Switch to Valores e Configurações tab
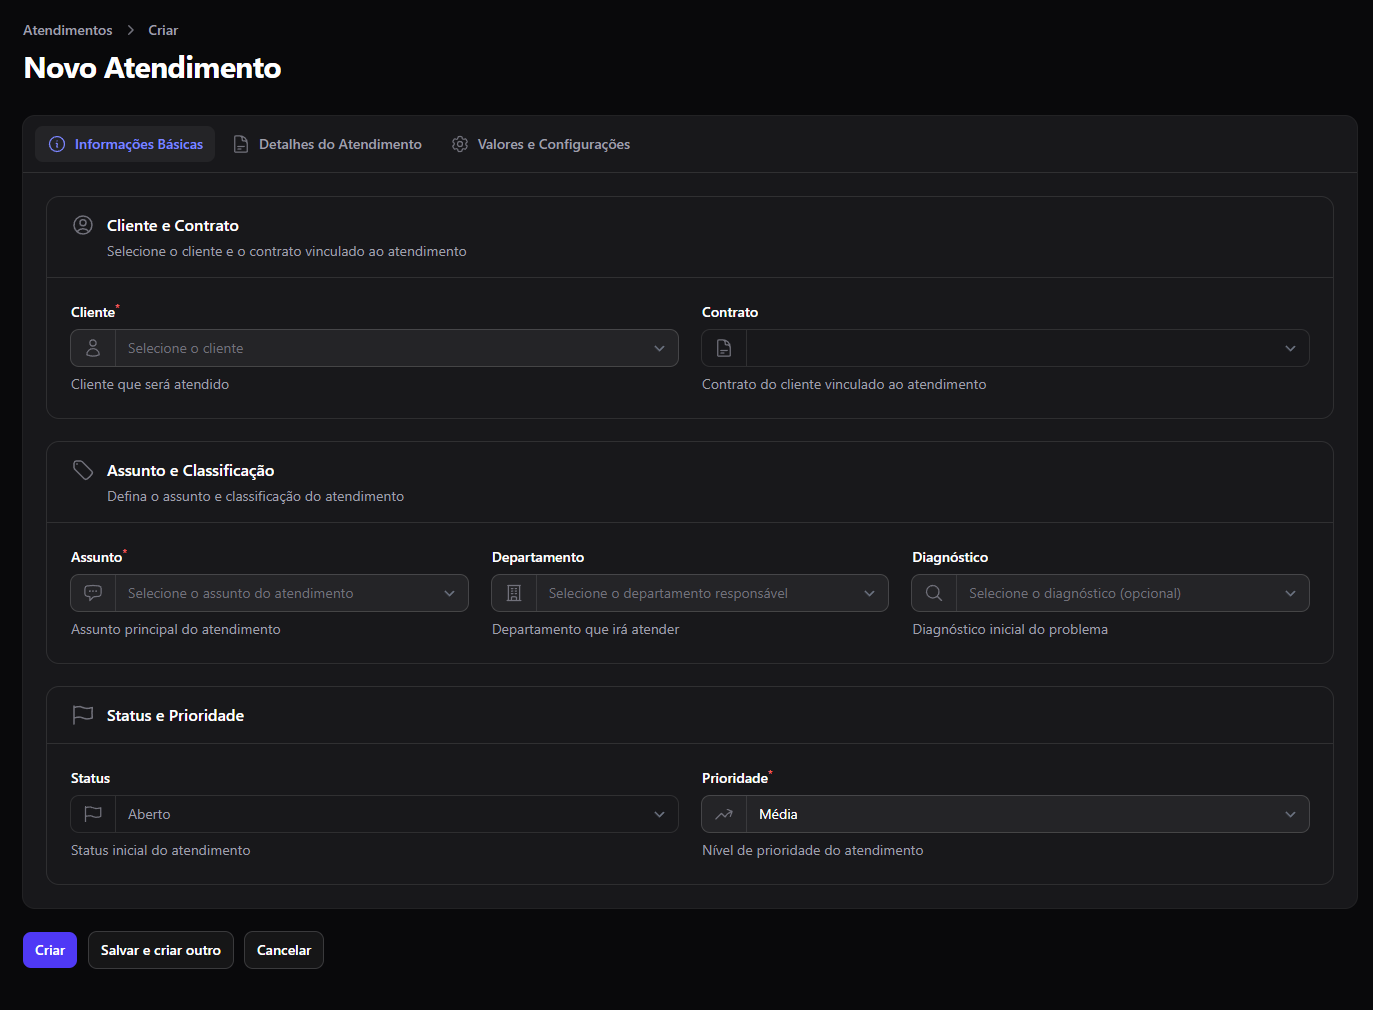 541,144
